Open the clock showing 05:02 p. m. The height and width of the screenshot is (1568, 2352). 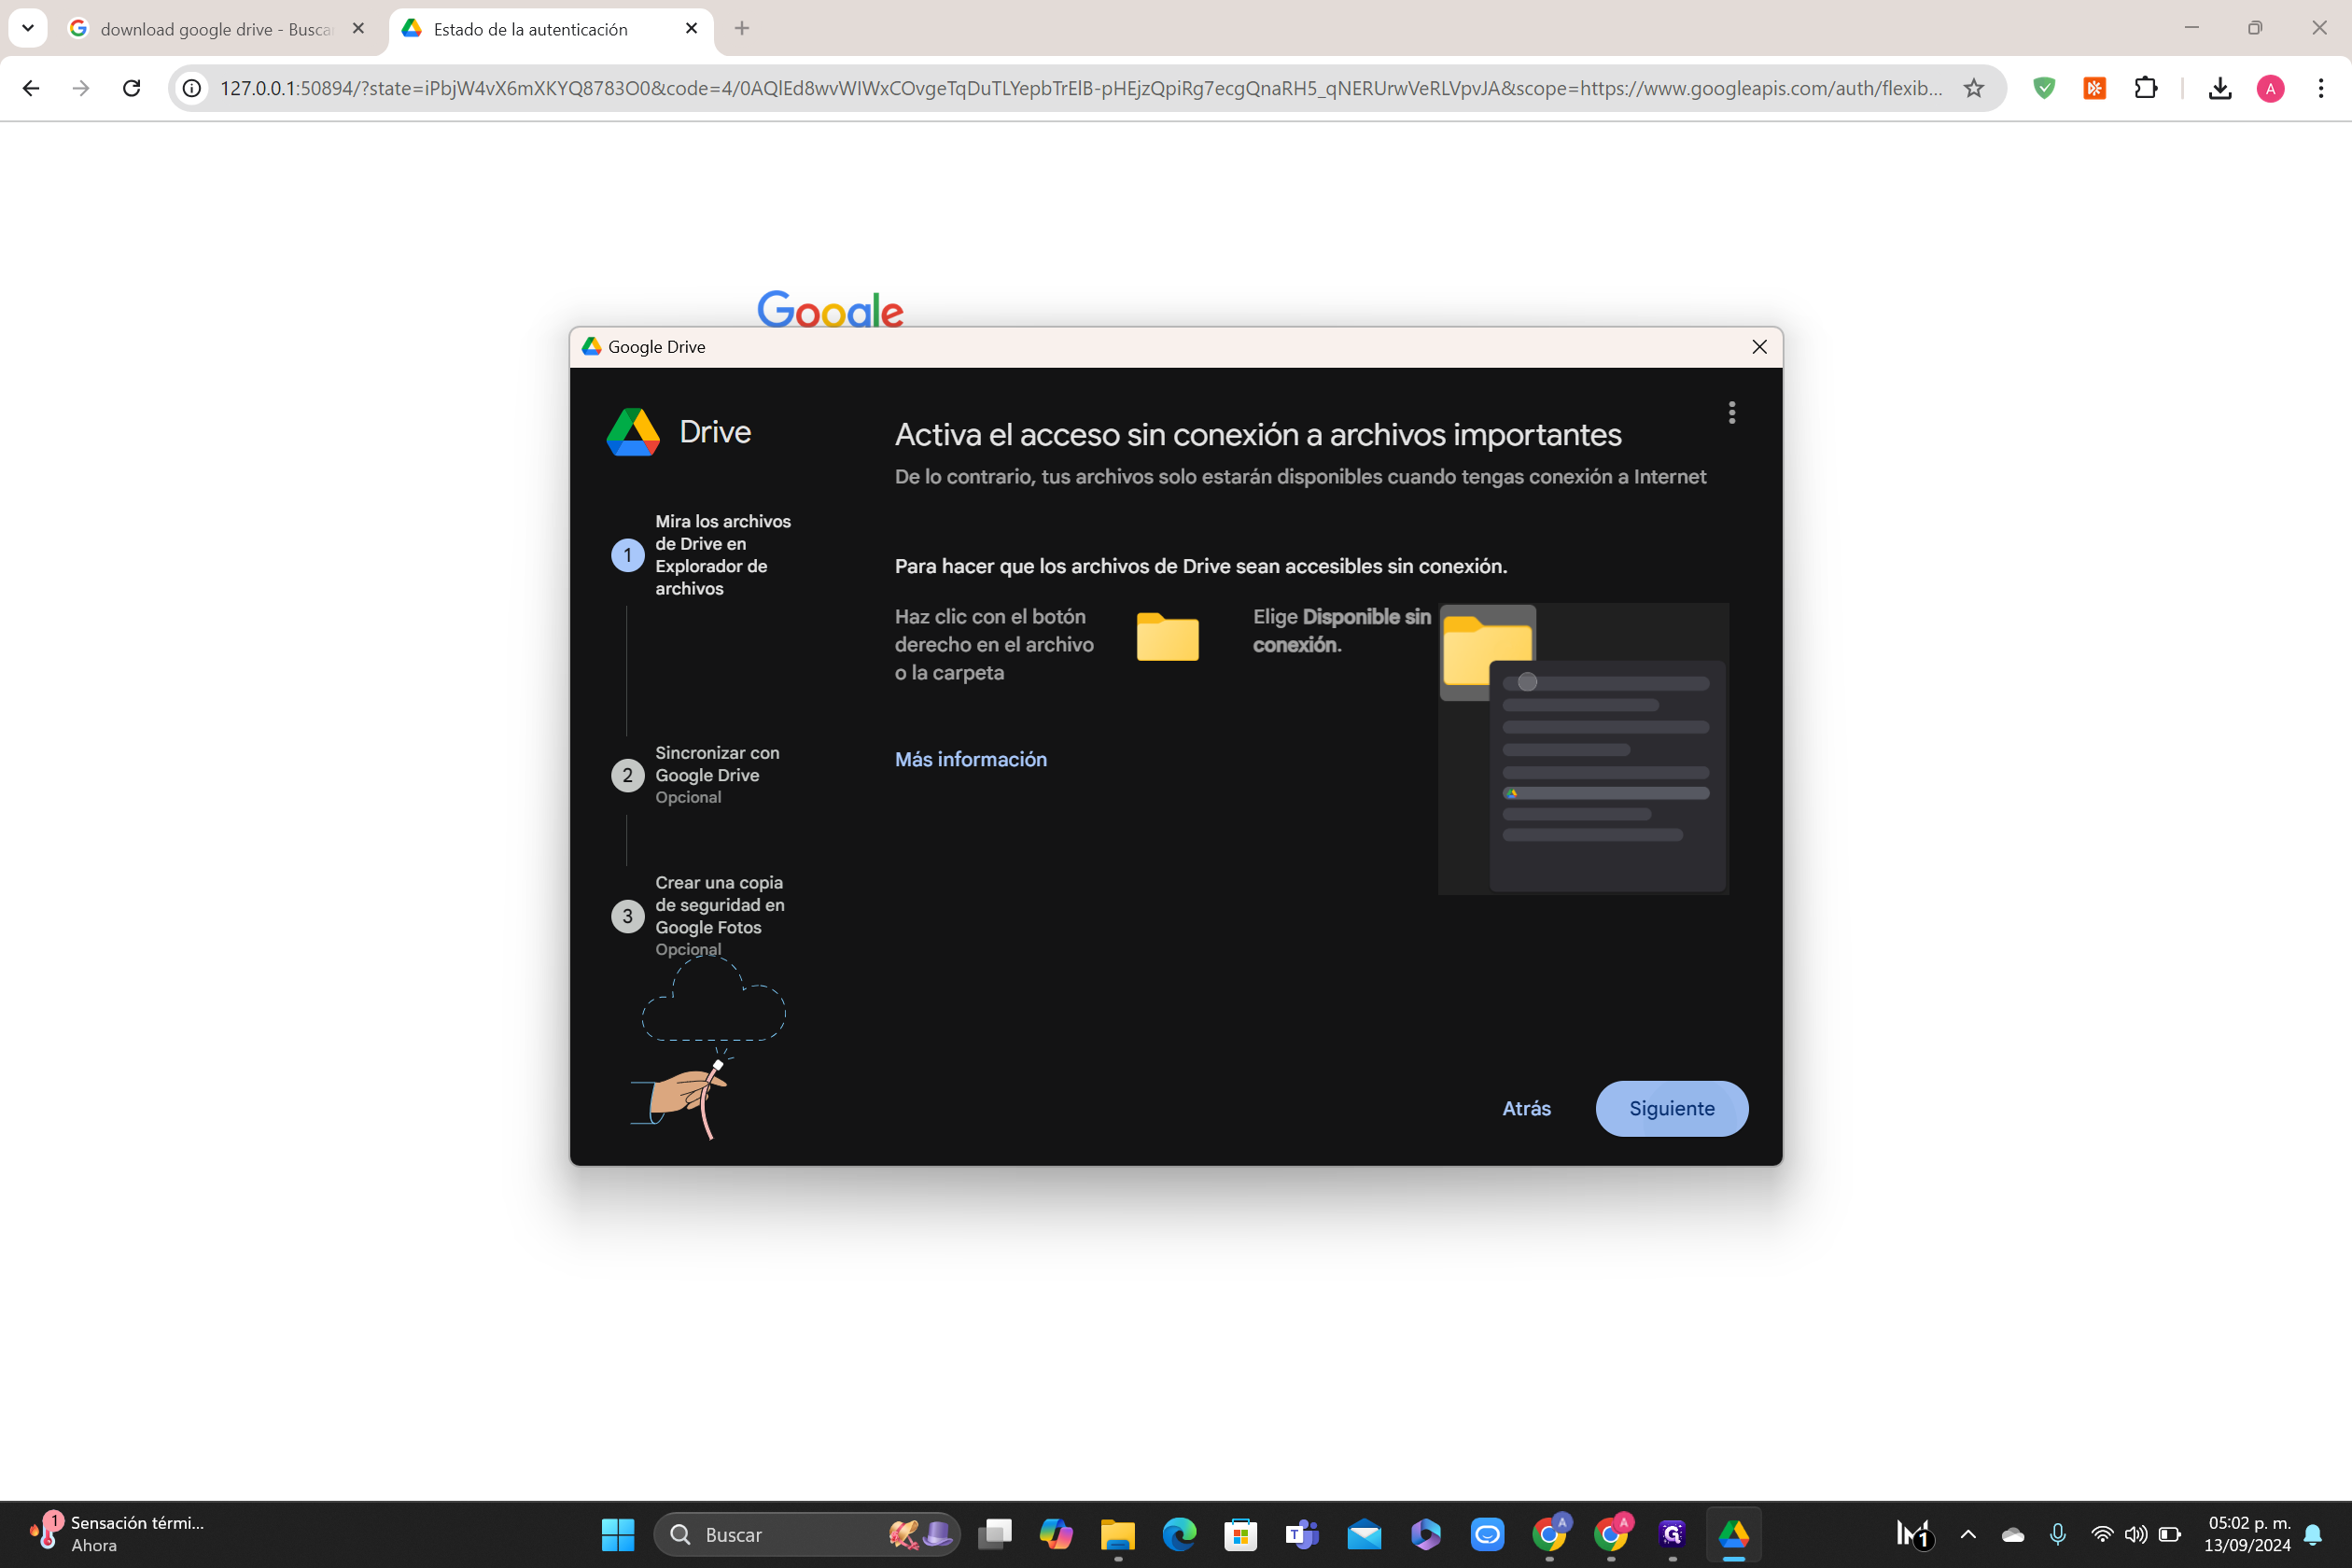click(2247, 1534)
